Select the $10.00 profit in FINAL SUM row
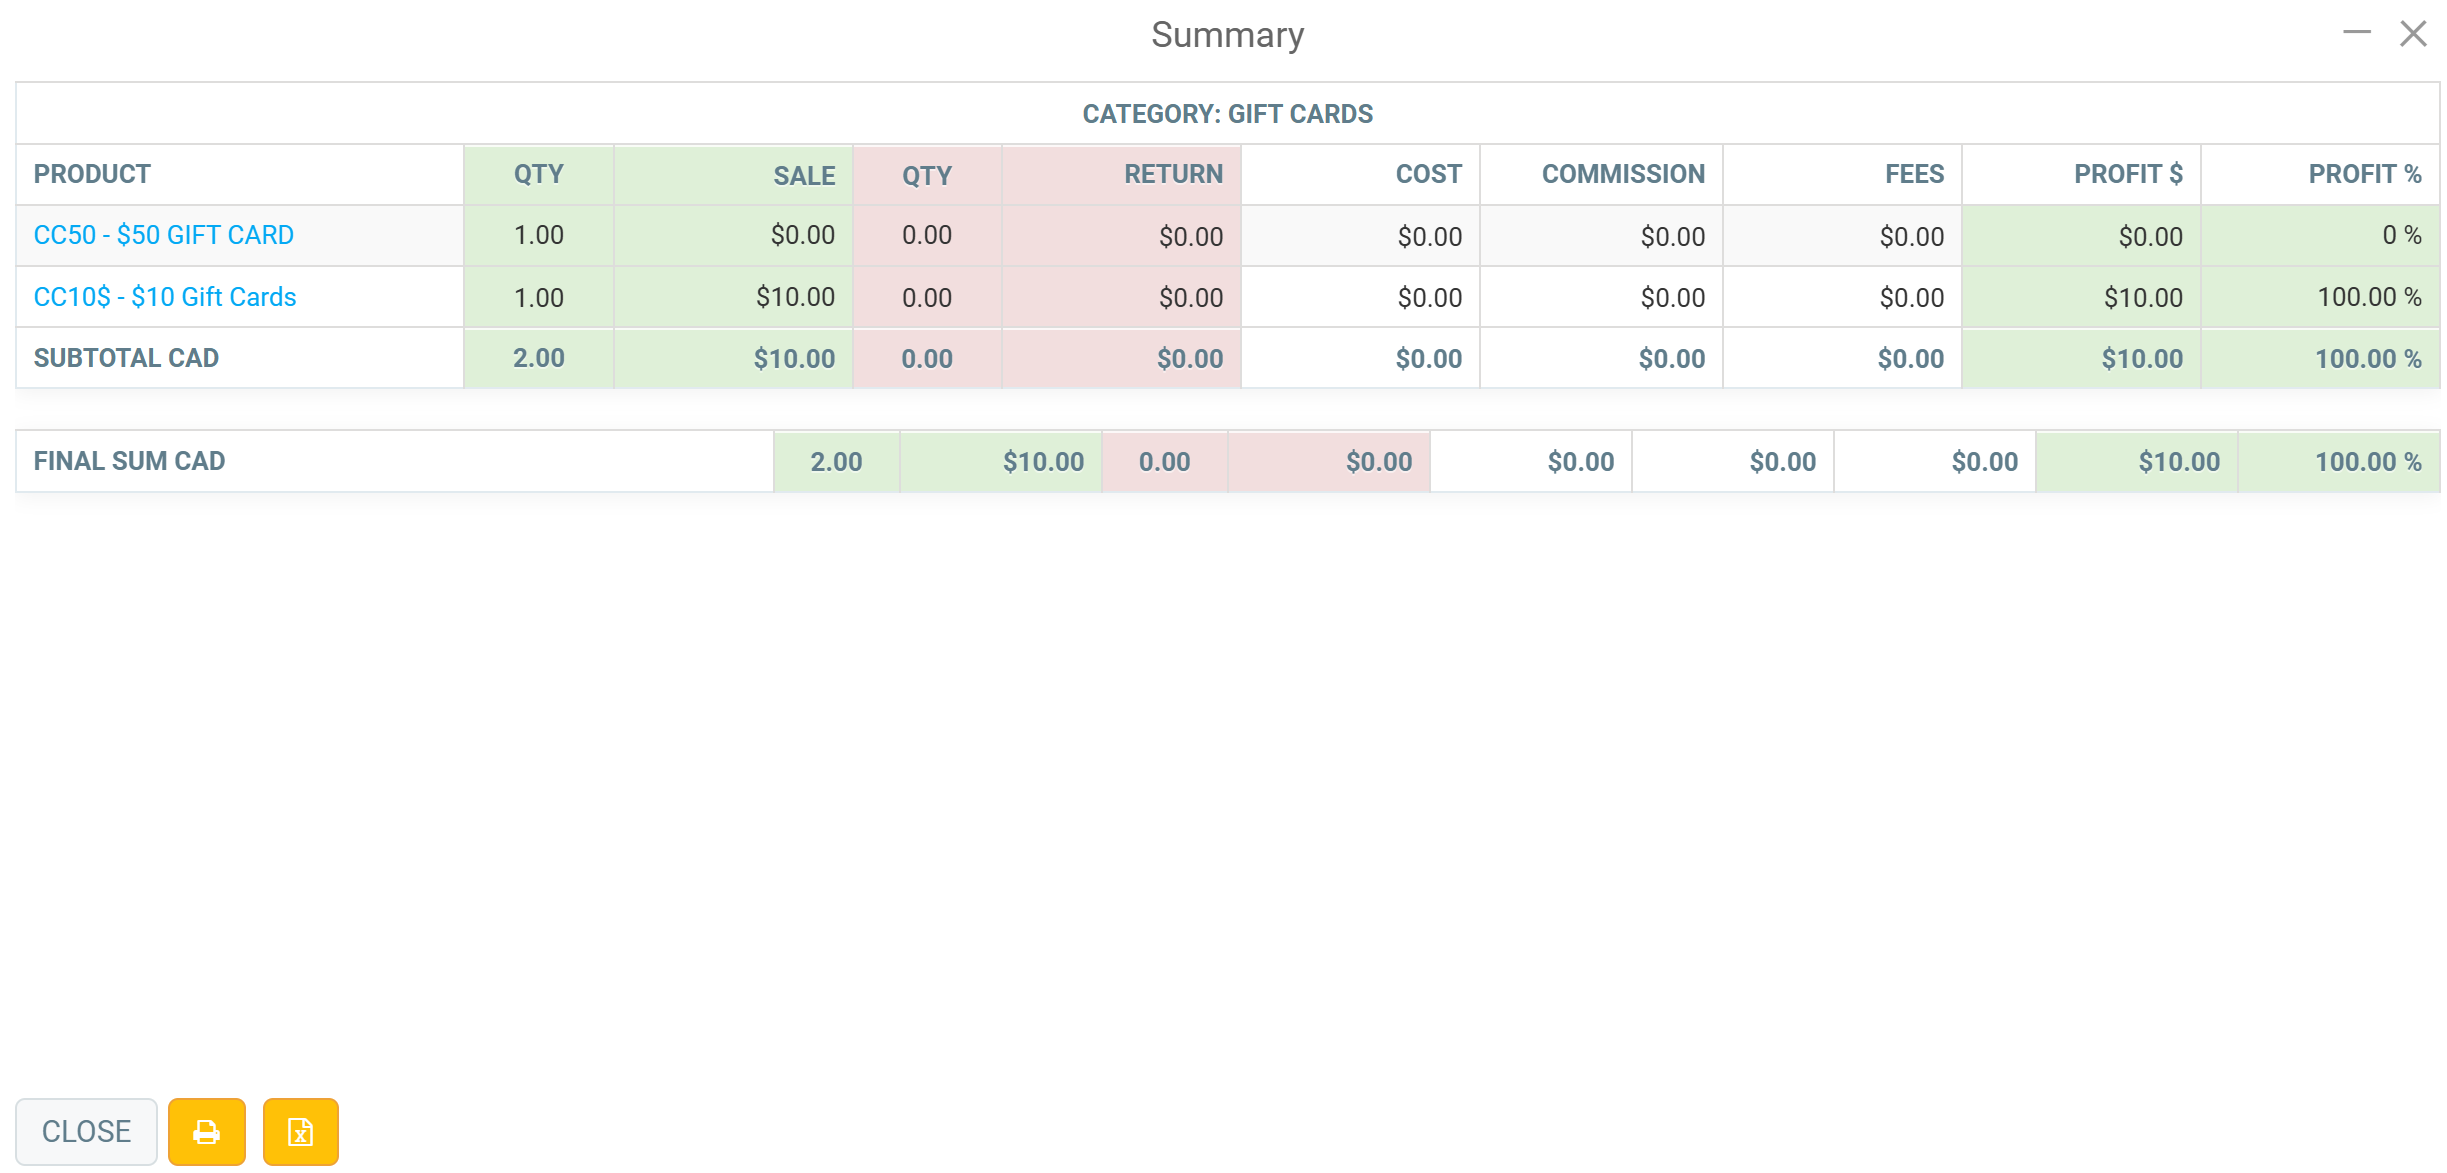The width and height of the screenshot is (2447, 1173). point(2179,462)
